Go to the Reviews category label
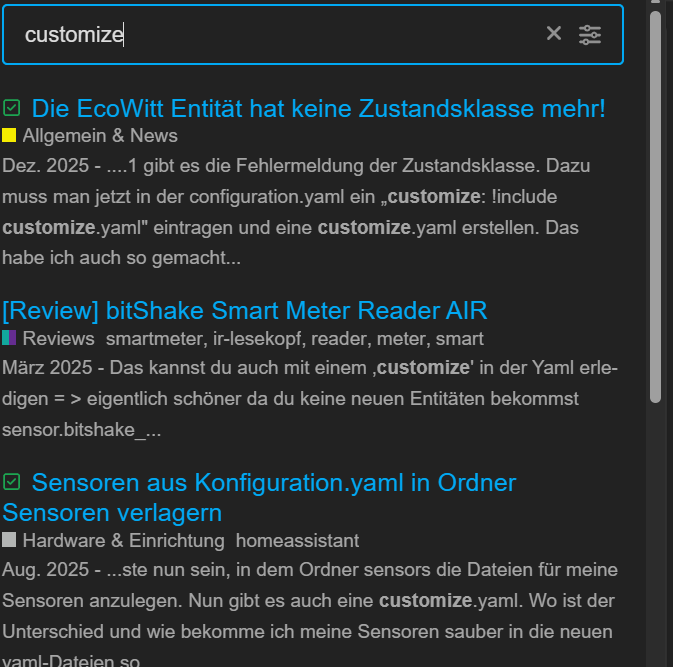The image size is (673, 667). 59,339
